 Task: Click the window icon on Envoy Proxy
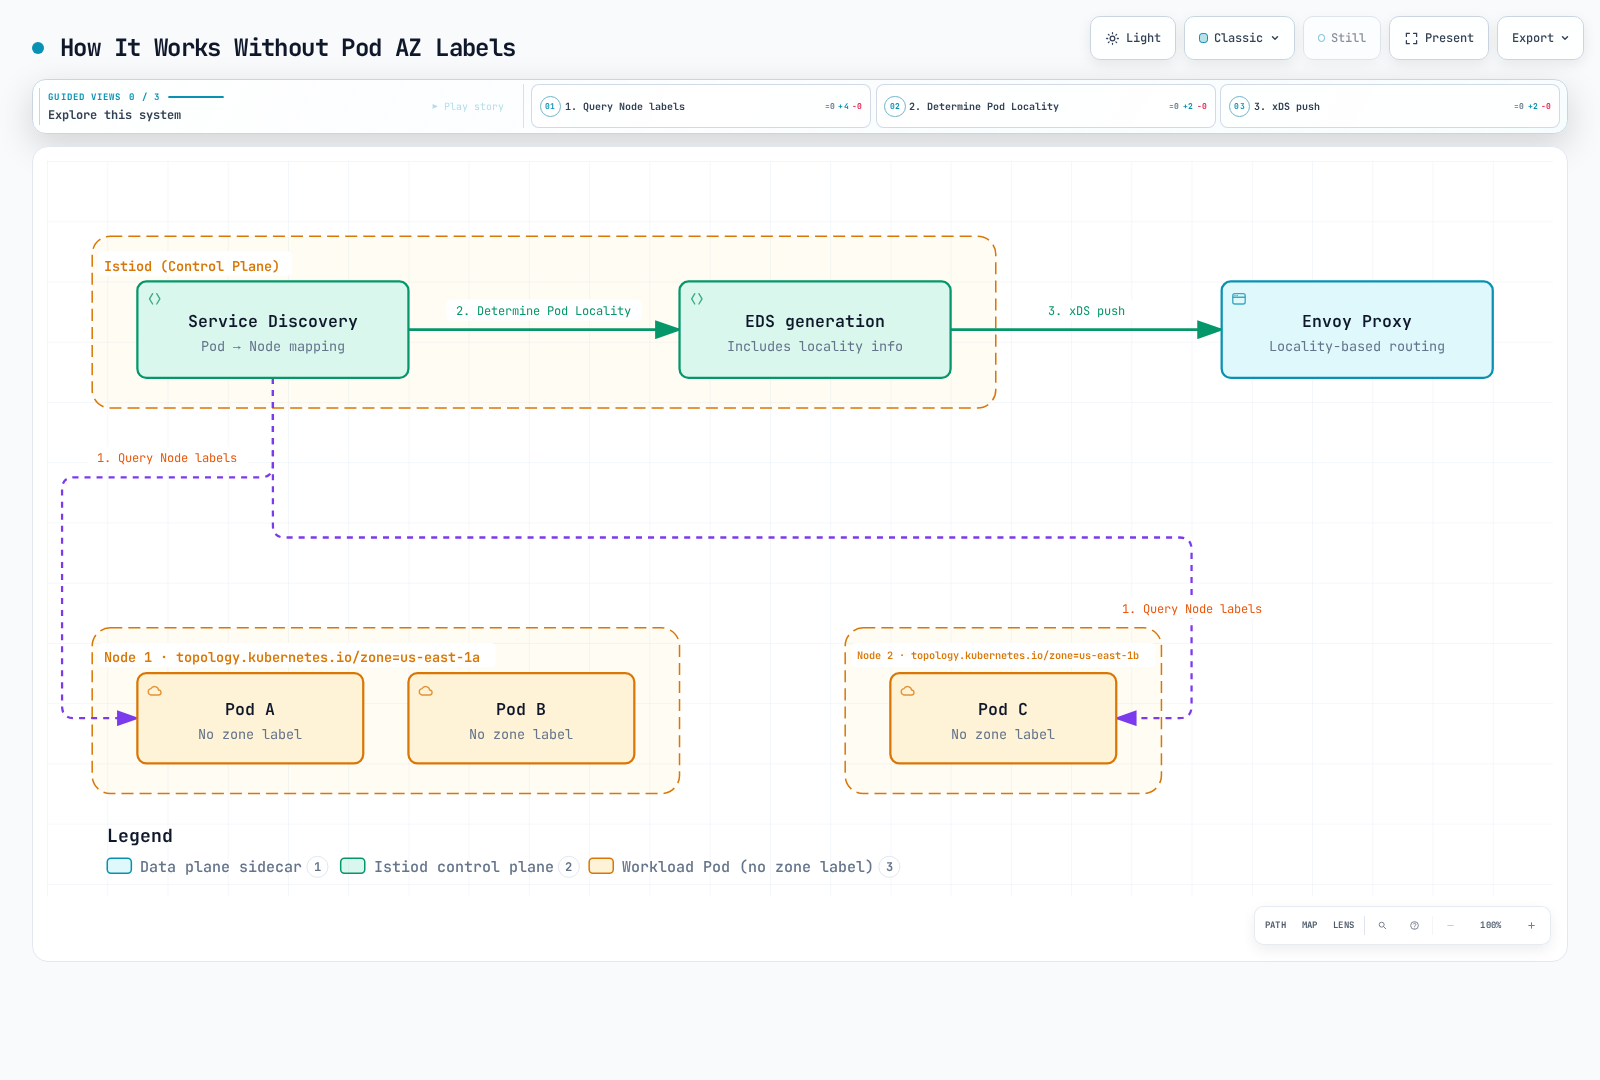tap(1239, 299)
